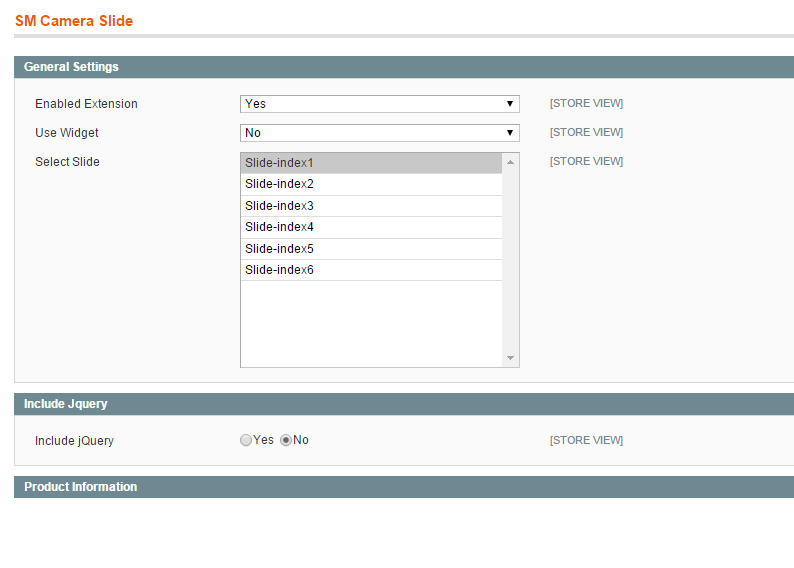Click the slide list scroll up arrow
The image size is (794, 568).
[510, 162]
